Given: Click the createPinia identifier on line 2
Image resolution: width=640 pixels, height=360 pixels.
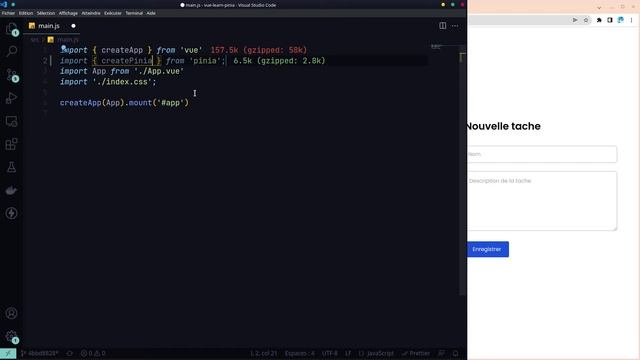Looking at the screenshot, I should [127, 61].
